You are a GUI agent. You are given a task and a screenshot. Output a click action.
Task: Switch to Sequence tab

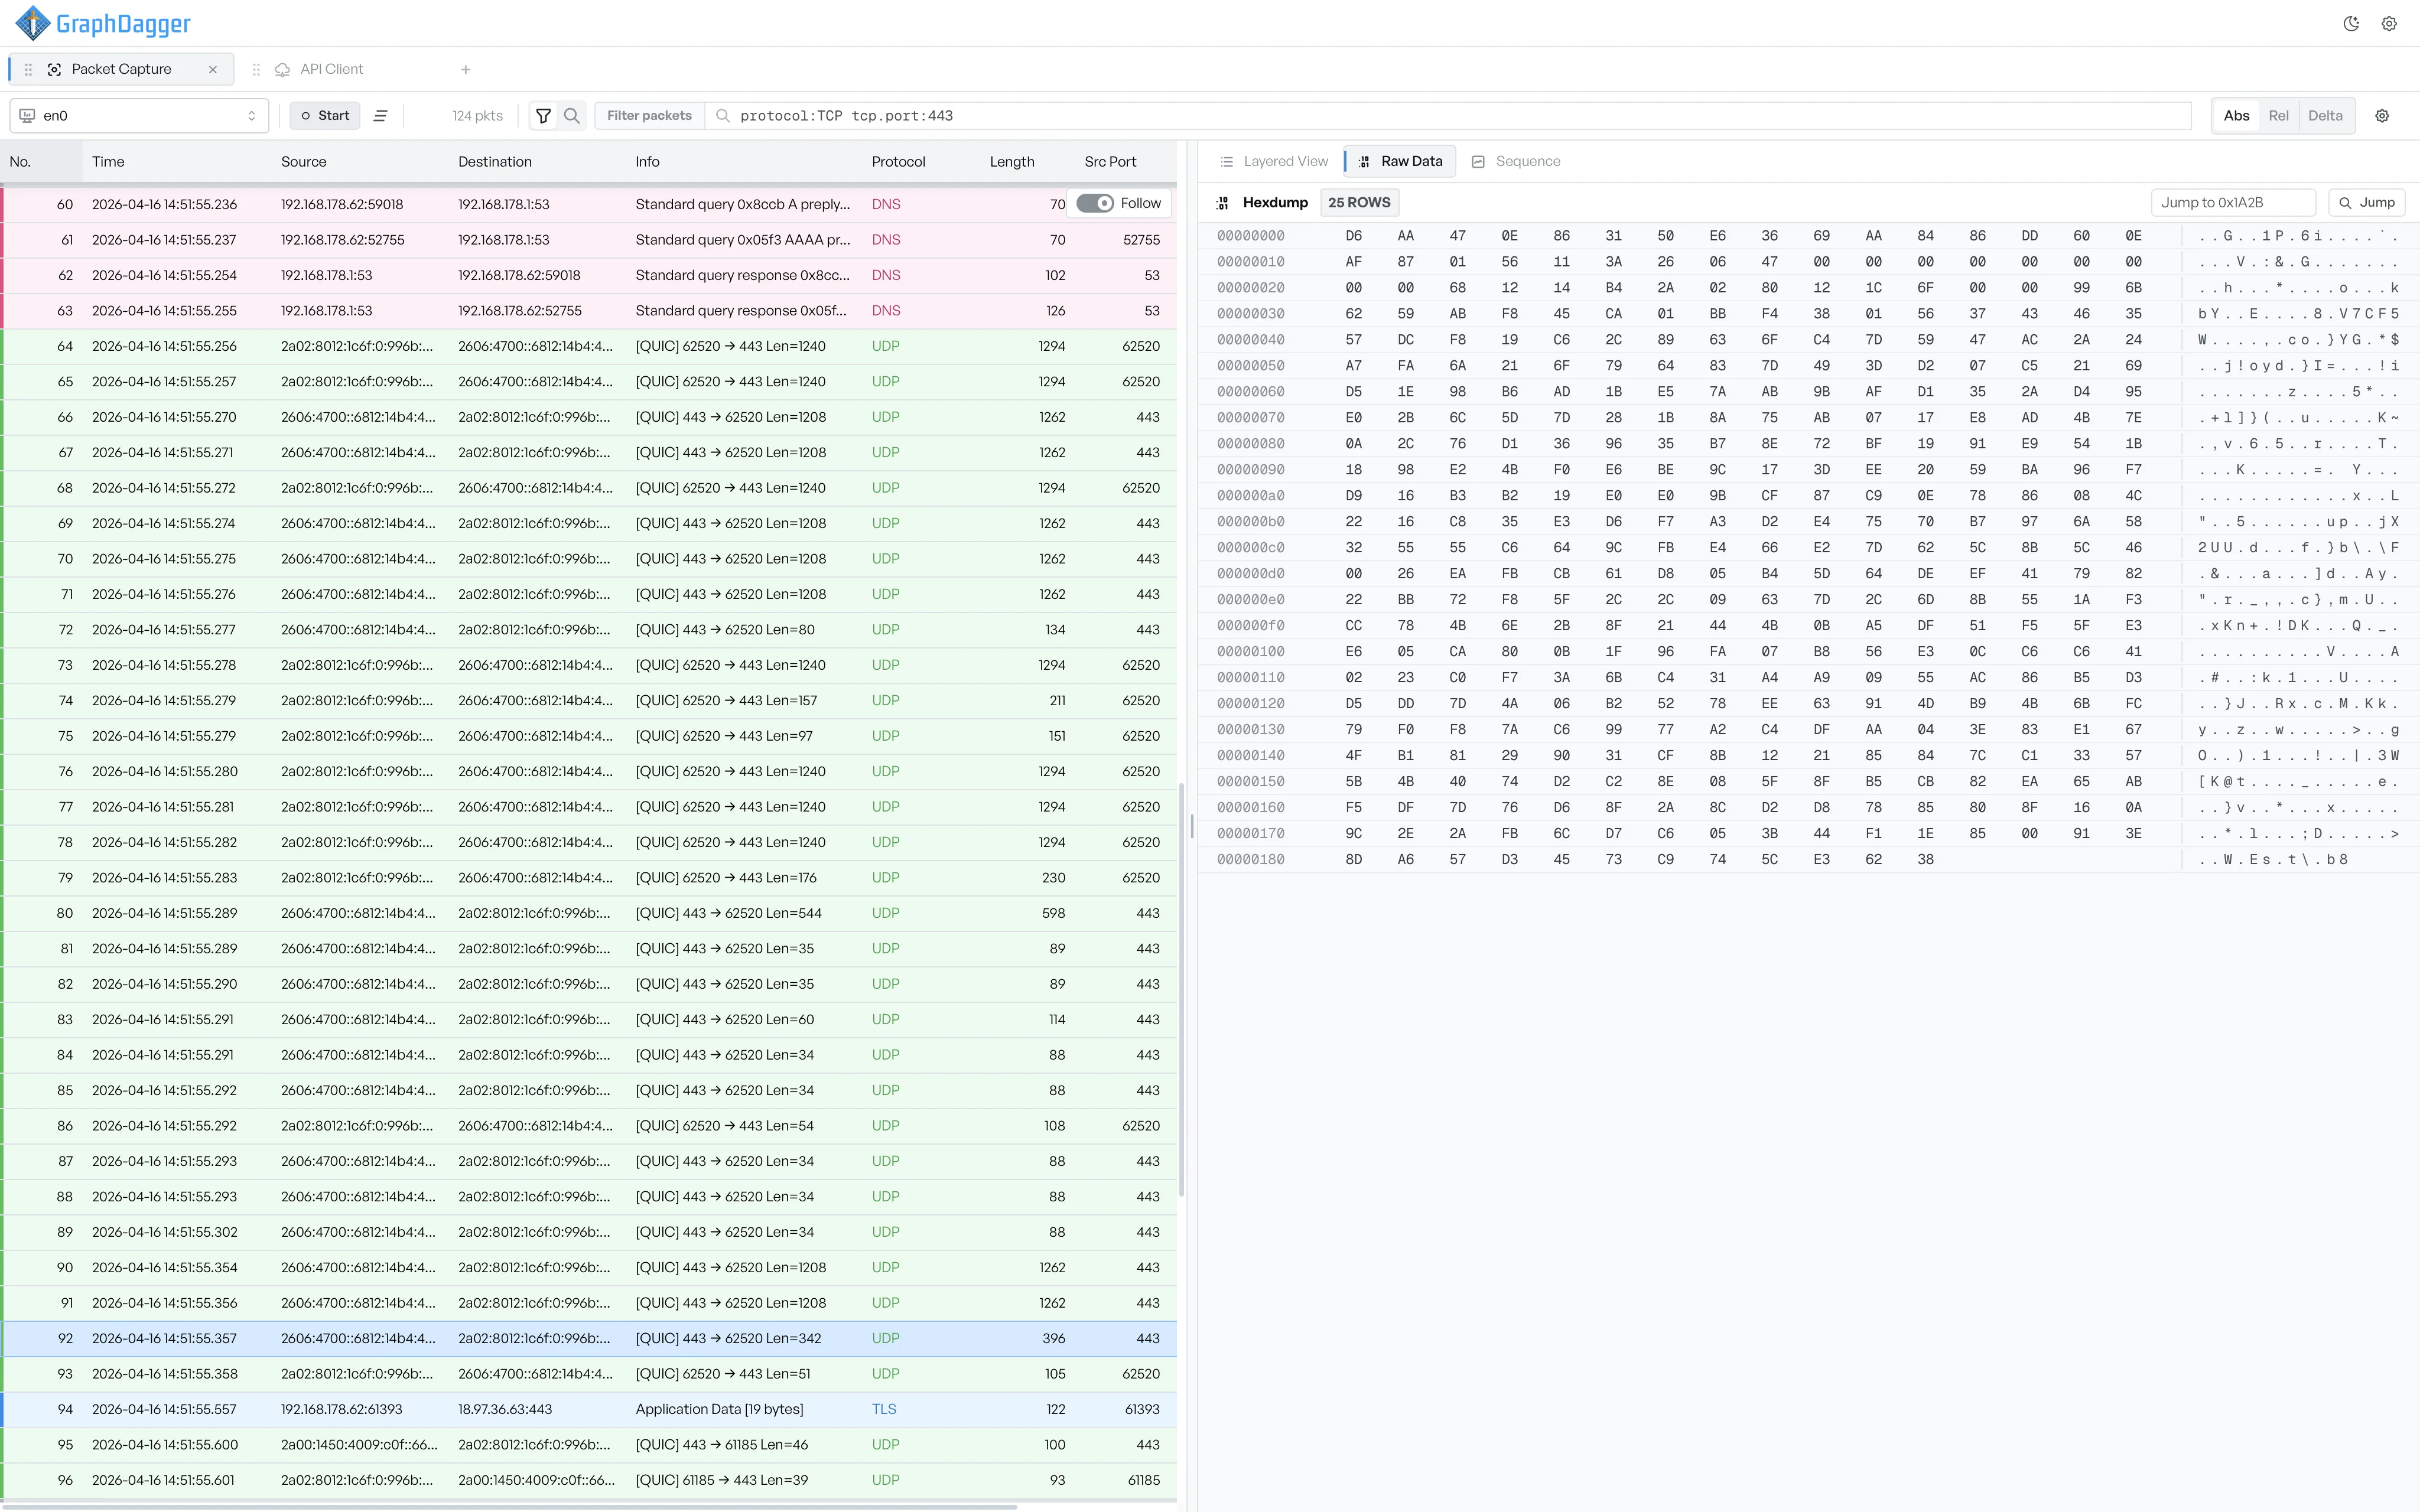click(x=1516, y=161)
